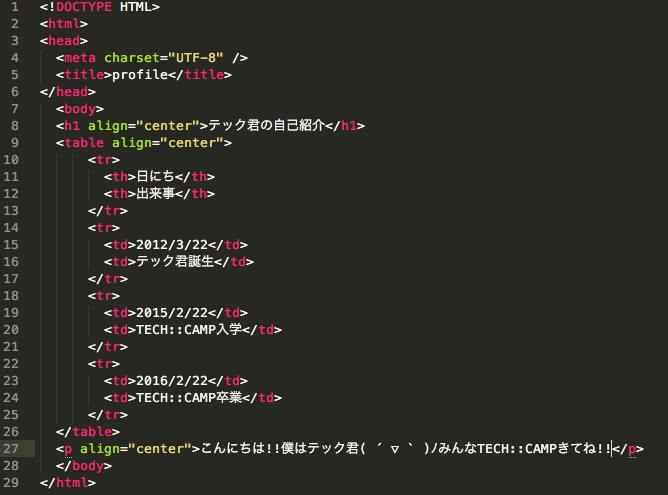Click the date 2012/3/22

(x=172, y=245)
